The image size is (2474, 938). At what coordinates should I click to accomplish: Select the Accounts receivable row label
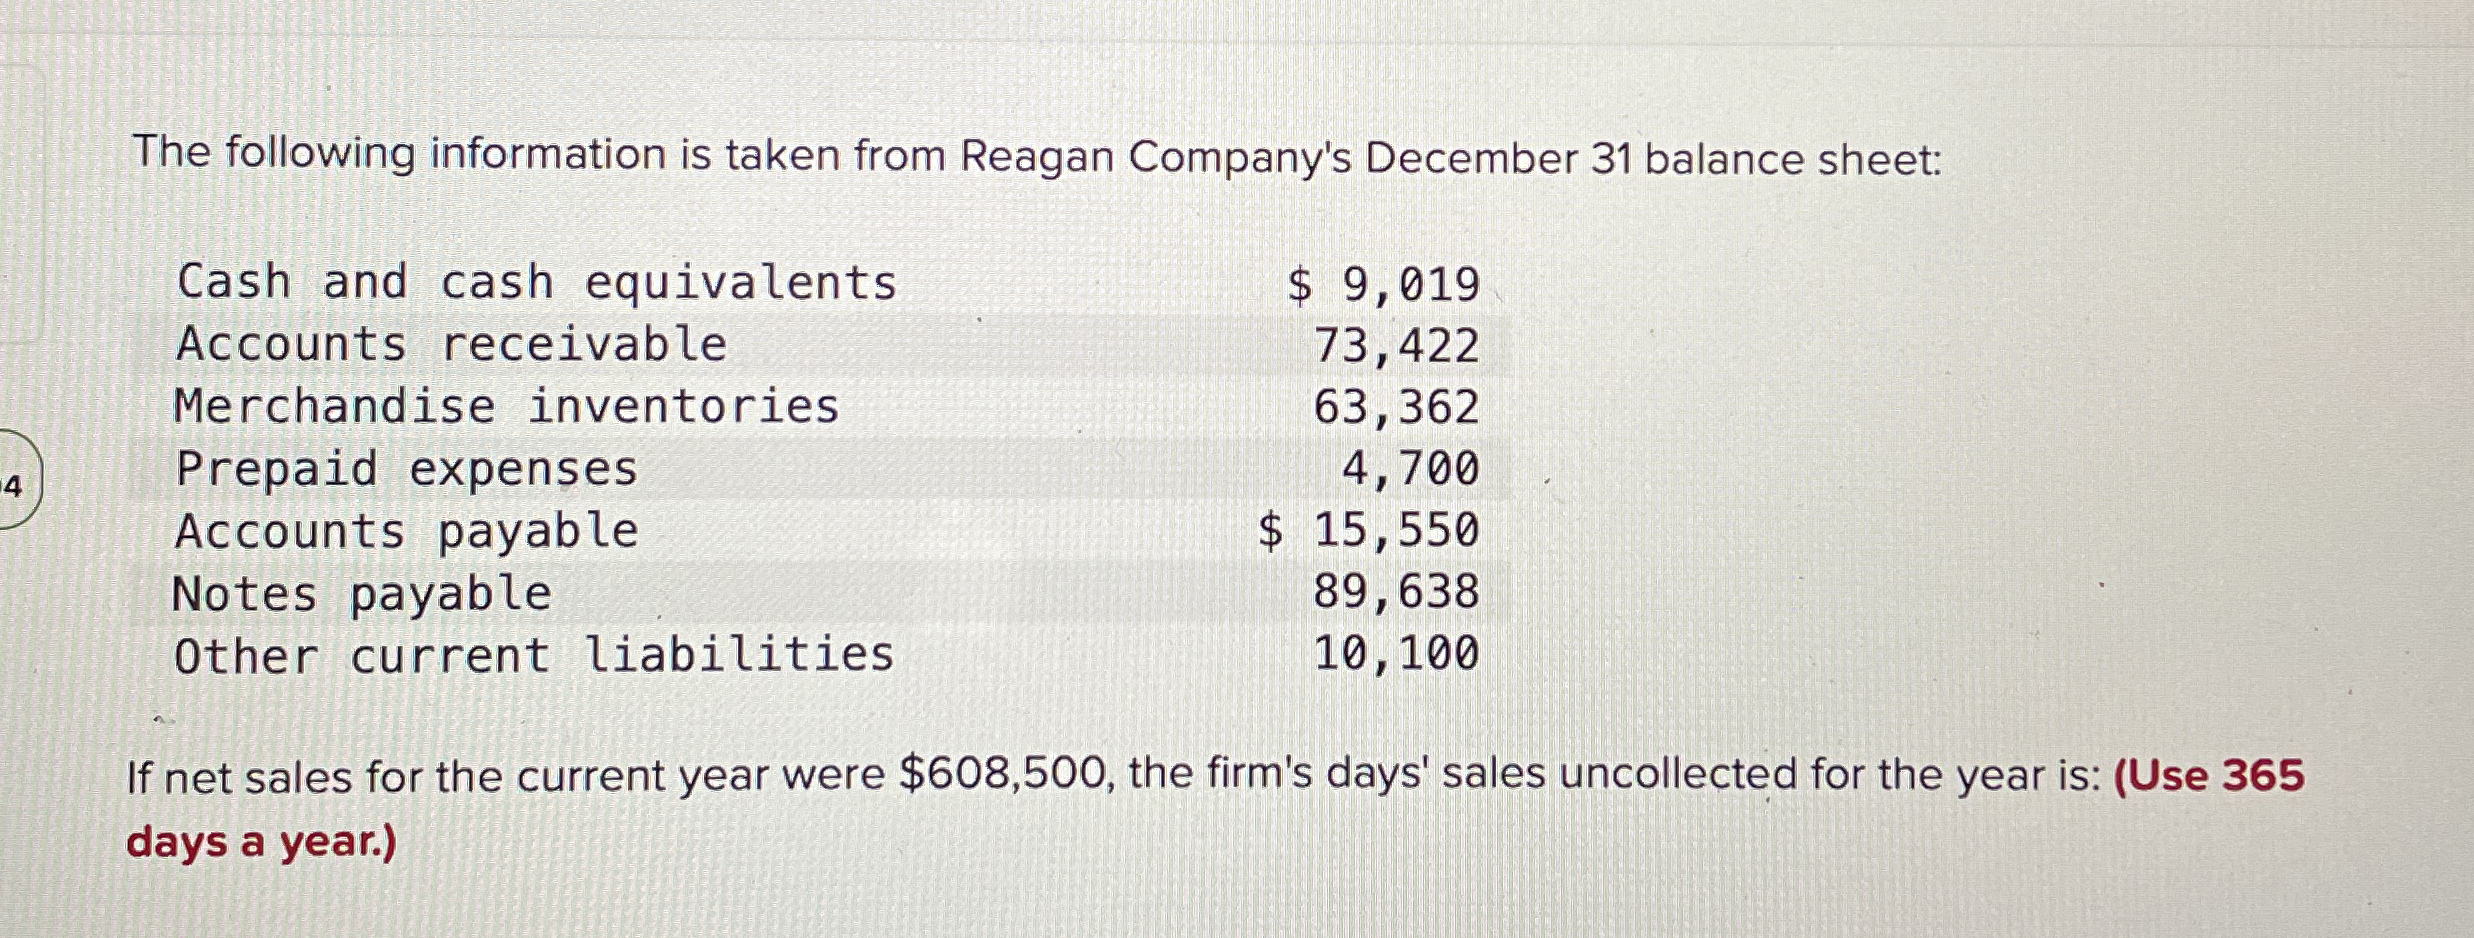[x=451, y=345]
